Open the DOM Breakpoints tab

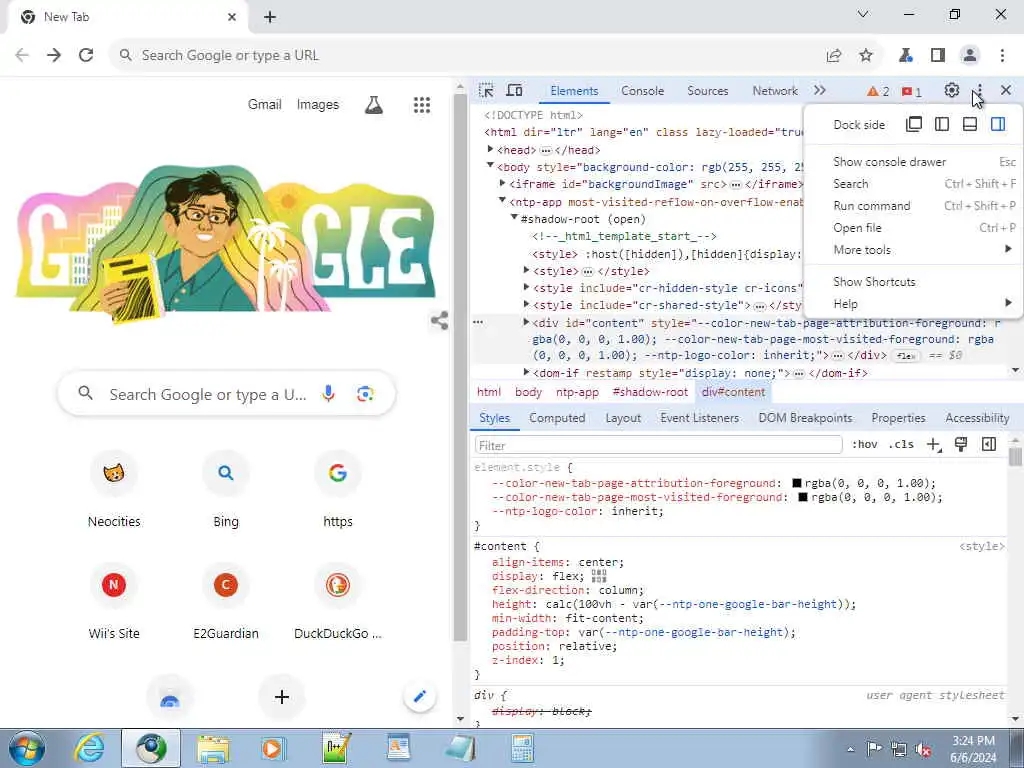[x=805, y=418]
